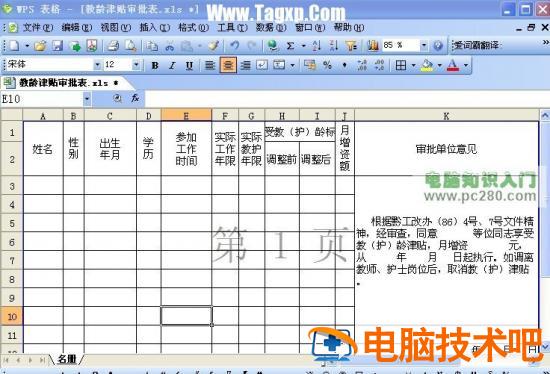
Task: Toggle Underline formatting
Action: coord(189,65)
